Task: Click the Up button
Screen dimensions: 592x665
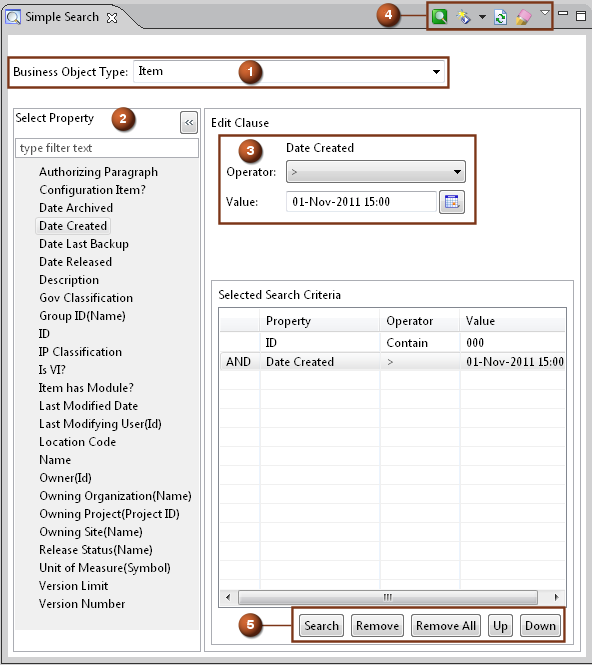Action: pyautogui.click(x=500, y=626)
